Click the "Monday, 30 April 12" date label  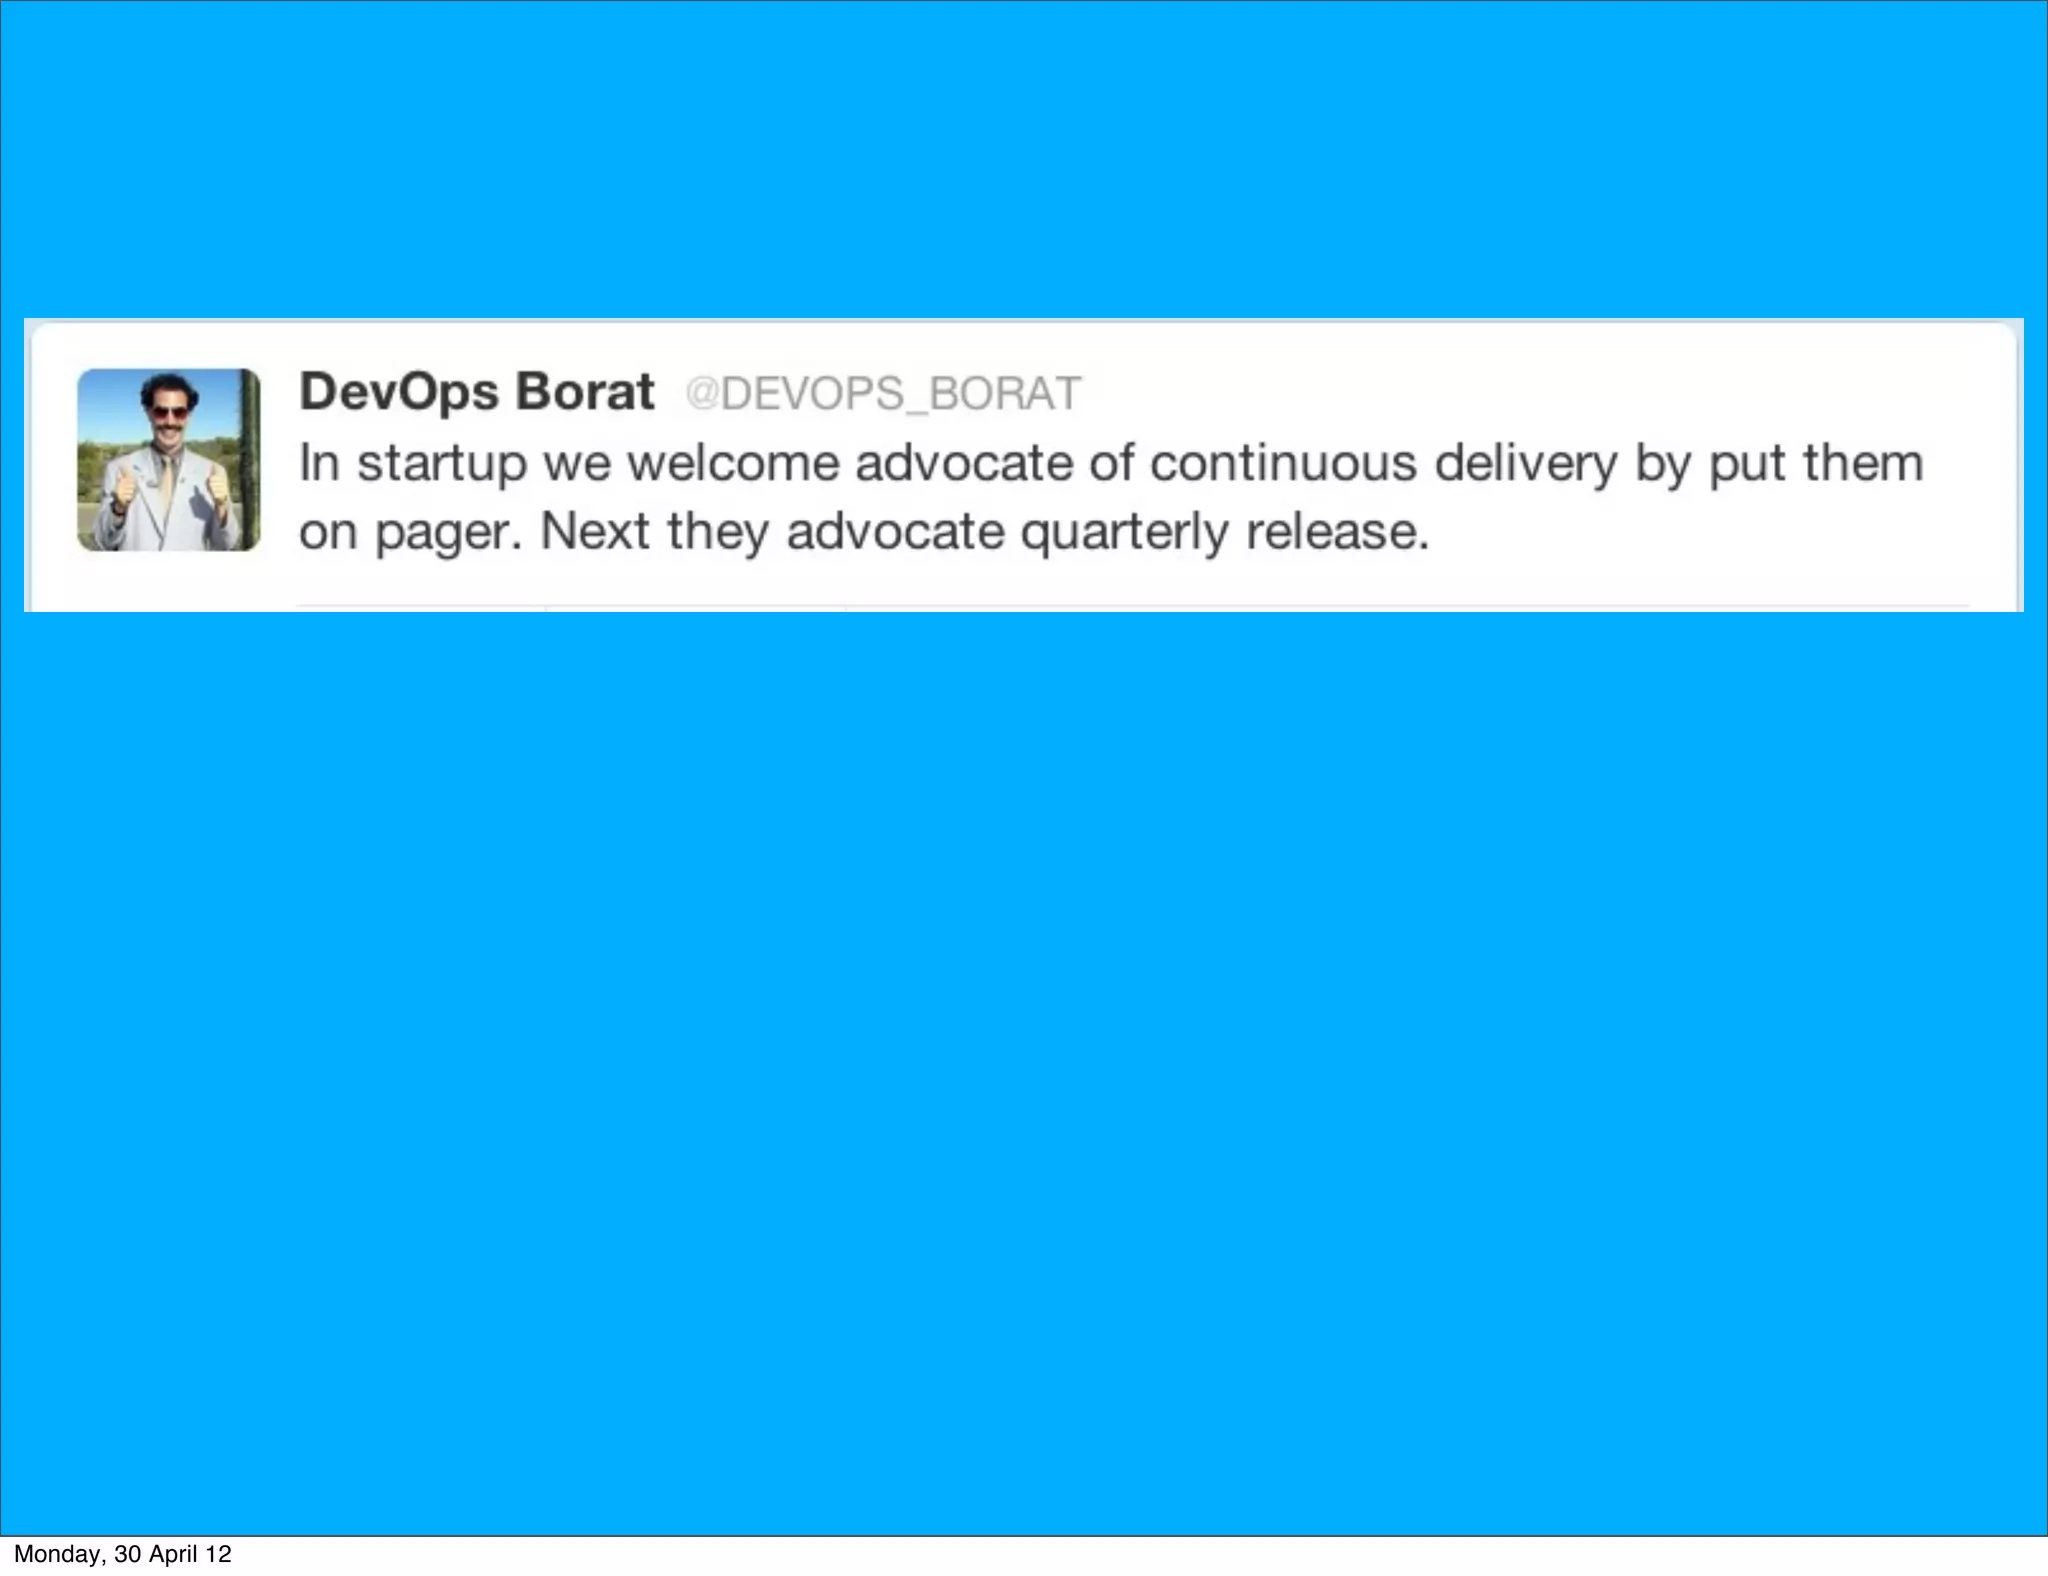122,1554
